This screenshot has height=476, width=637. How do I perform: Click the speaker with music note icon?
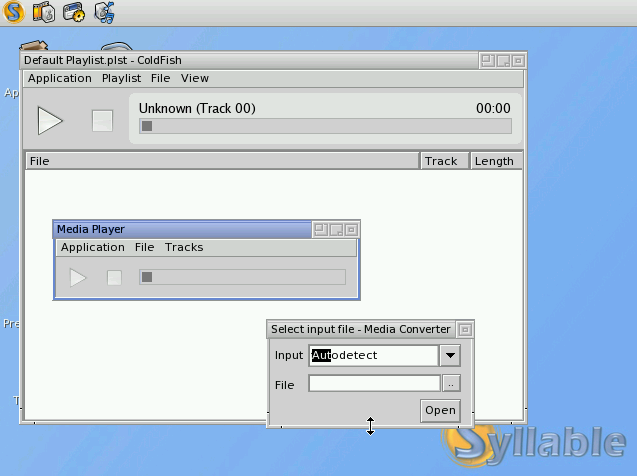click(x=104, y=12)
